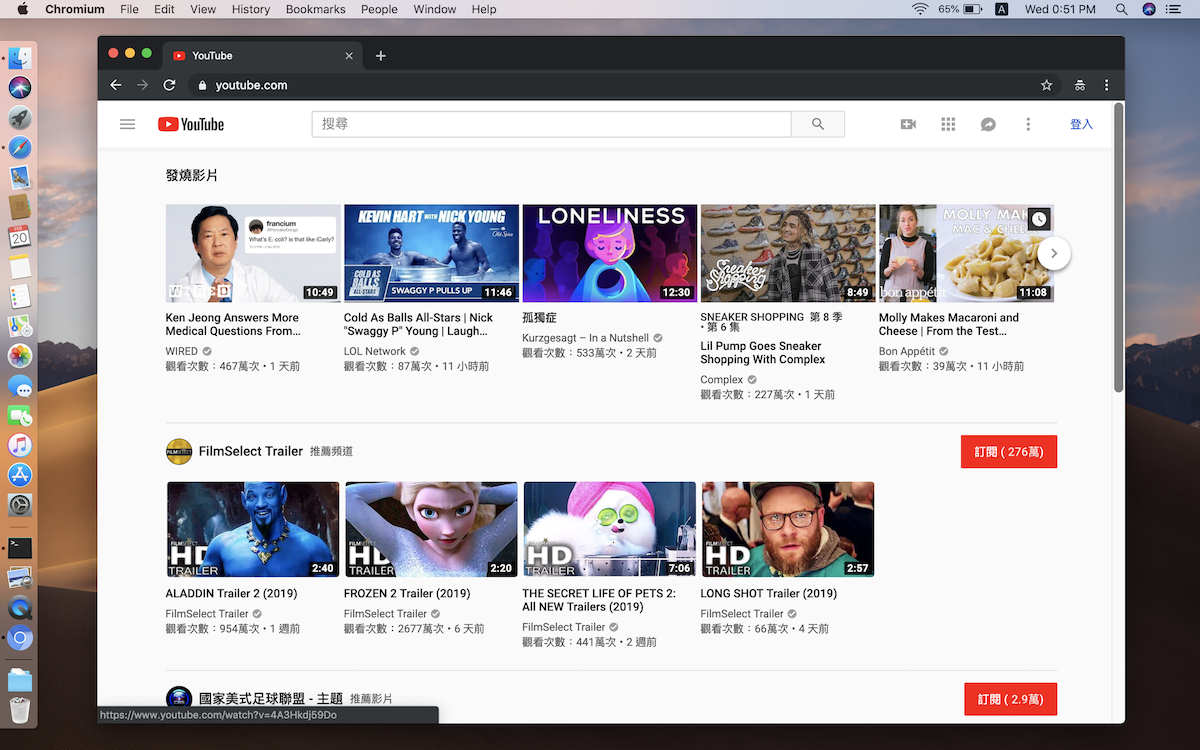The width and height of the screenshot is (1200, 750).
Task: Open the LONELINESS video thumbnail
Action: (x=610, y=253)
